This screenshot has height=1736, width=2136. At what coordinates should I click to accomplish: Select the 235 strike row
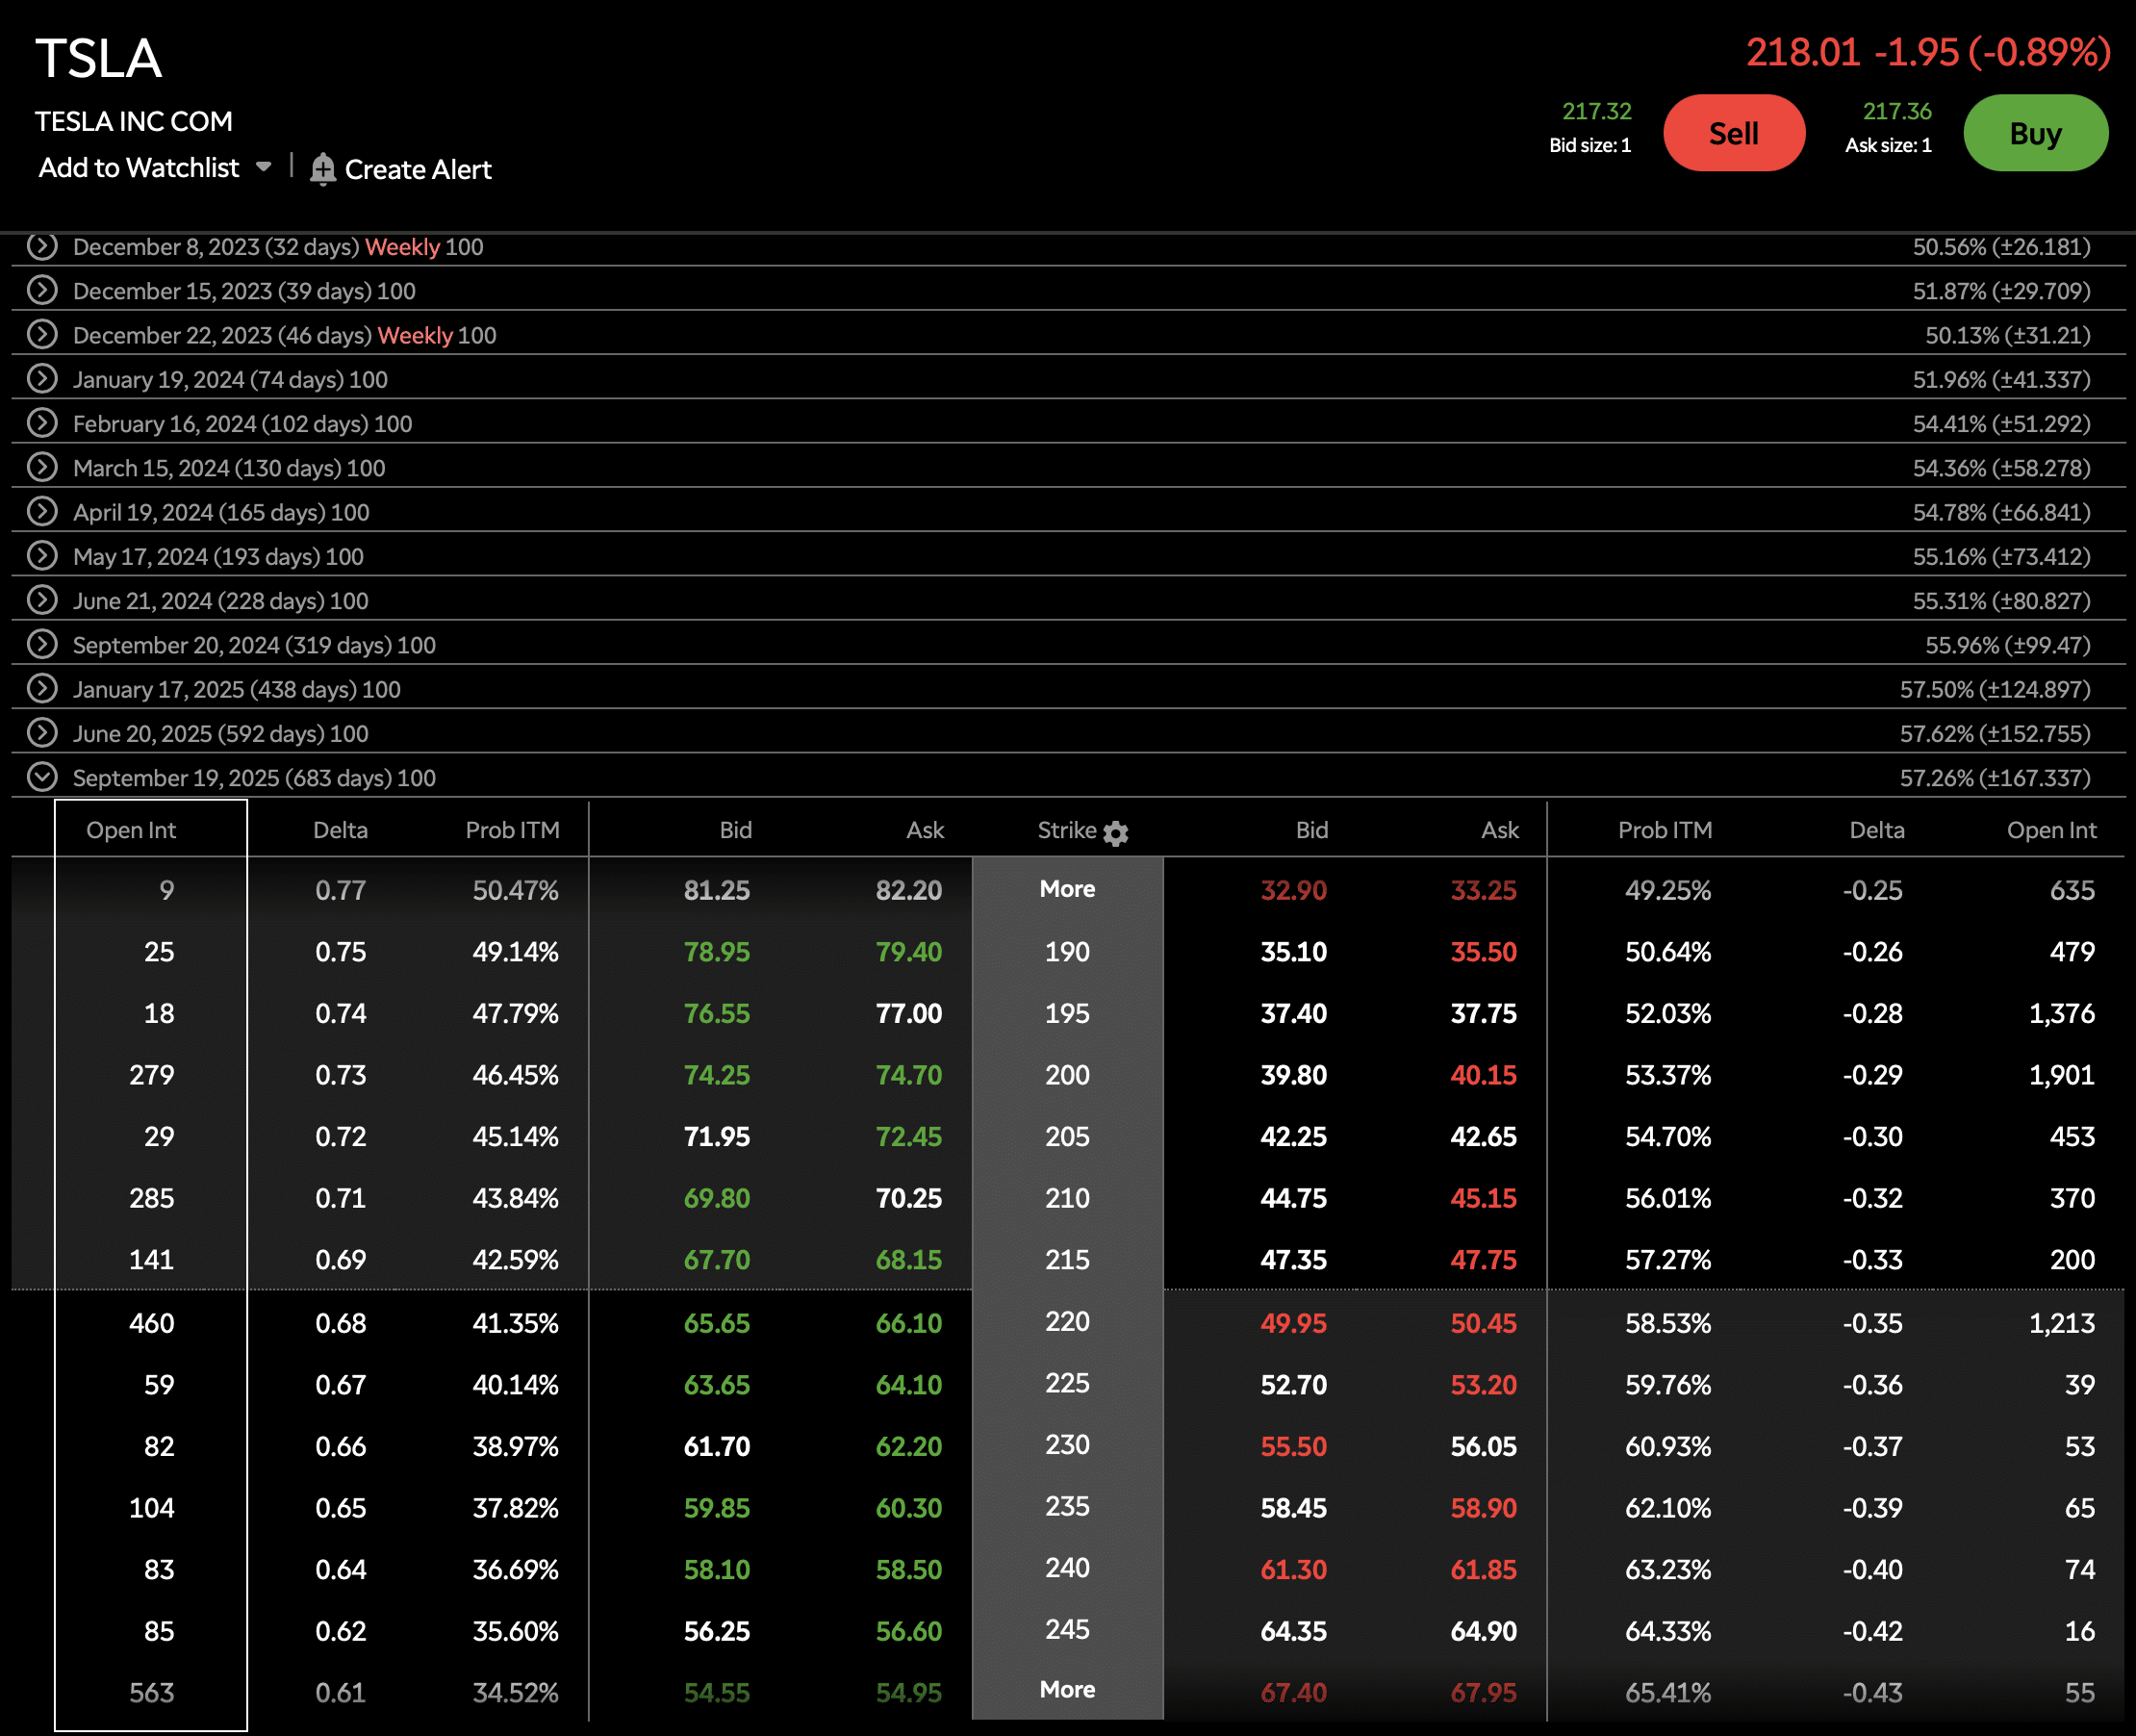tap(1067, 1506)
